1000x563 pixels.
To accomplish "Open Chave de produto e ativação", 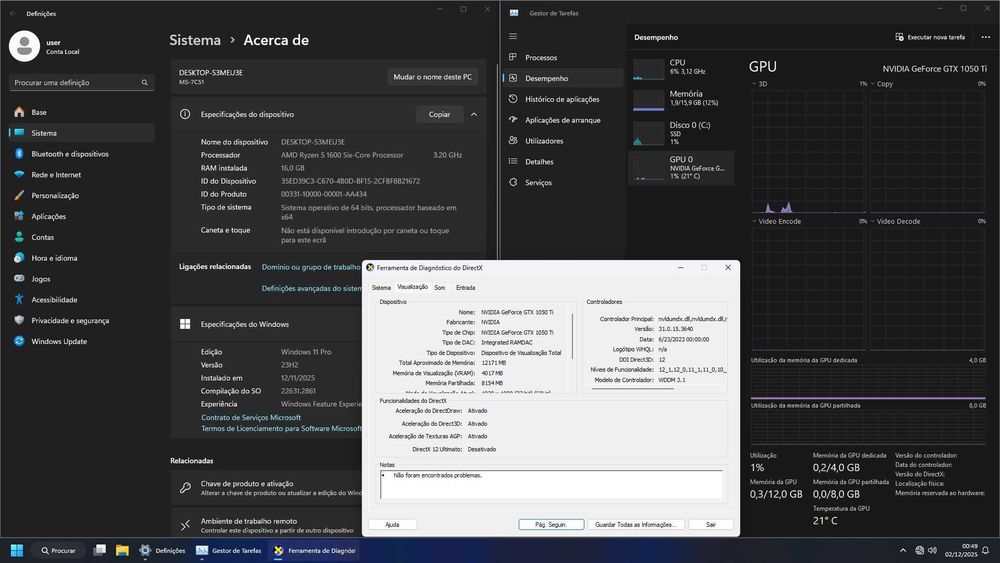I will point(267,488).
